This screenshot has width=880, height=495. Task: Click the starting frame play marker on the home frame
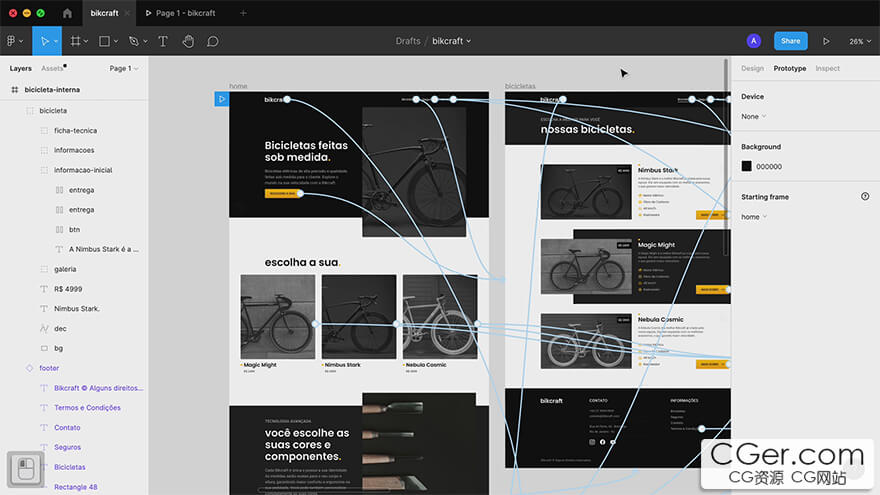point(222,99)
